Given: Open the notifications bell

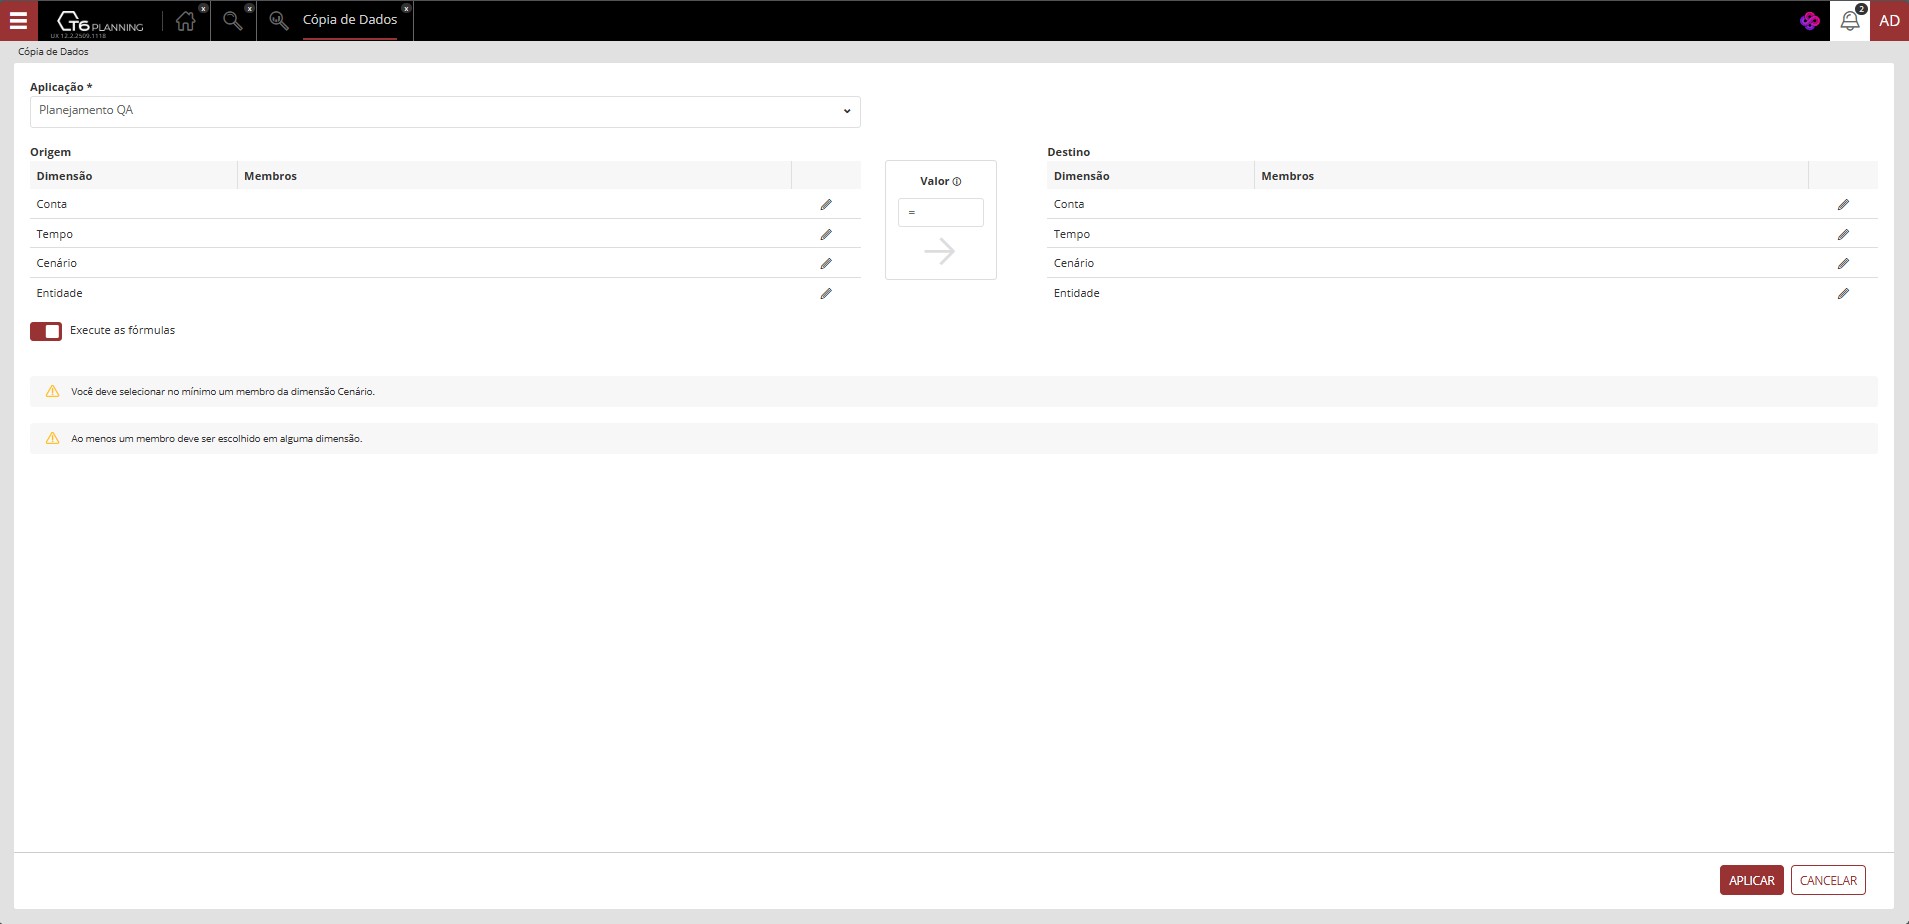Looking at the screenshot, I should click(1849, 21).
